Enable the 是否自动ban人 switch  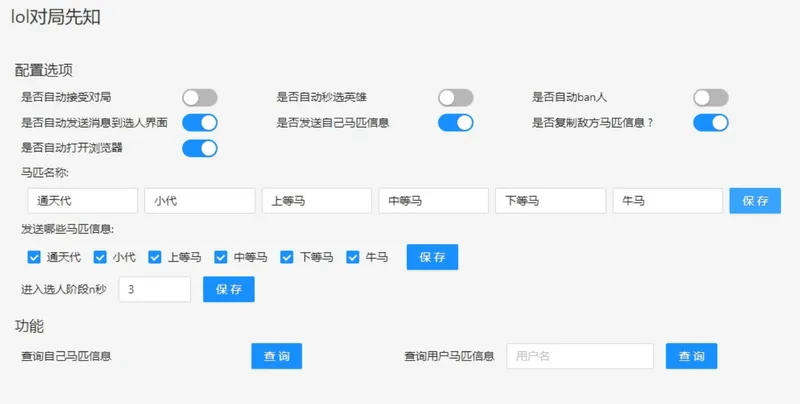pos(711,97)
